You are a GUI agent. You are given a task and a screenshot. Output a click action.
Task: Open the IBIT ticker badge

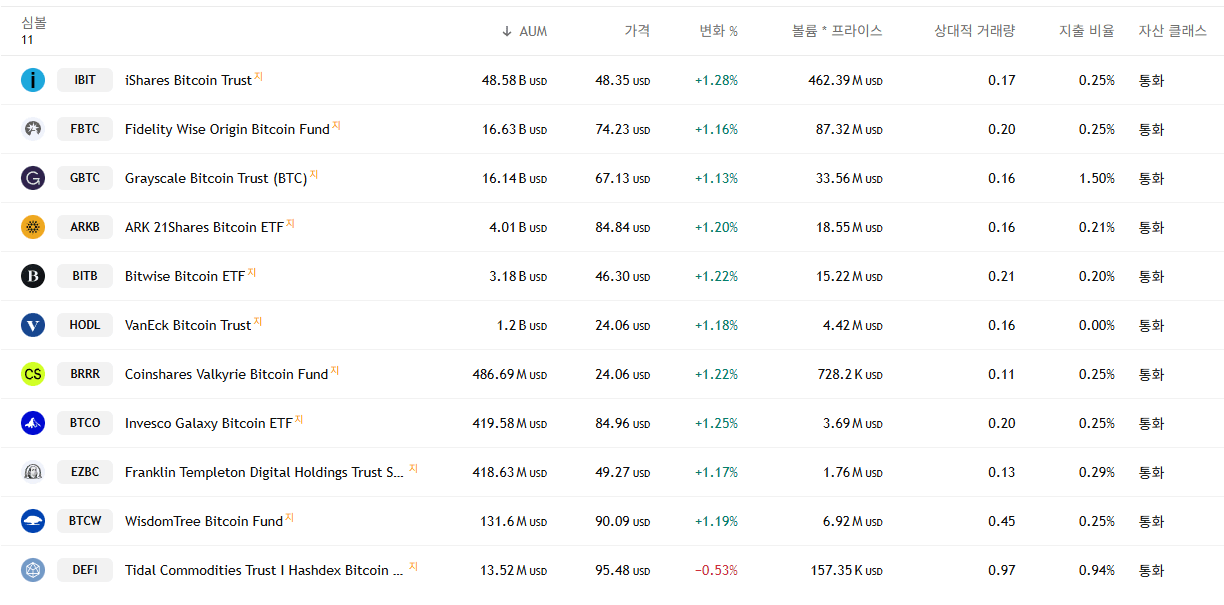click(x=85, y=80)
